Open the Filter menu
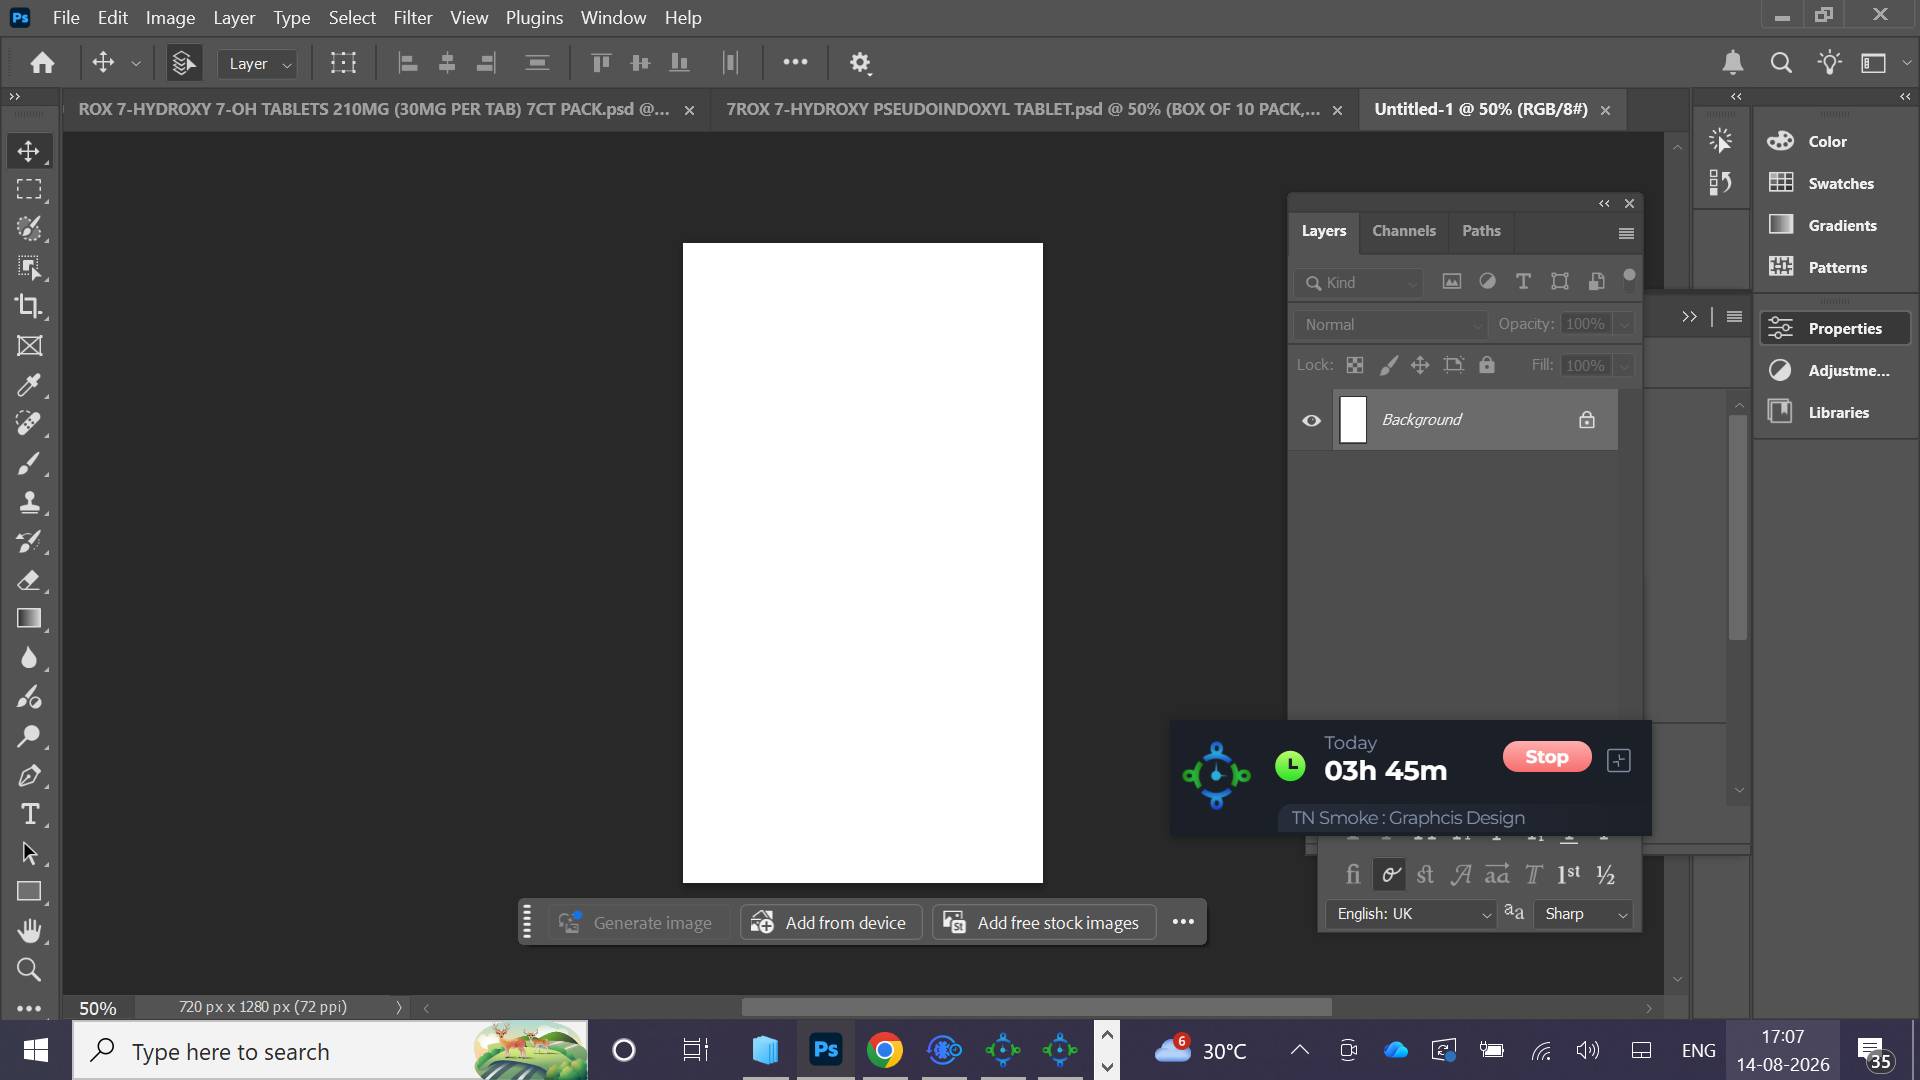The height and width of the screenshot is (1080, 1920). 412,18
